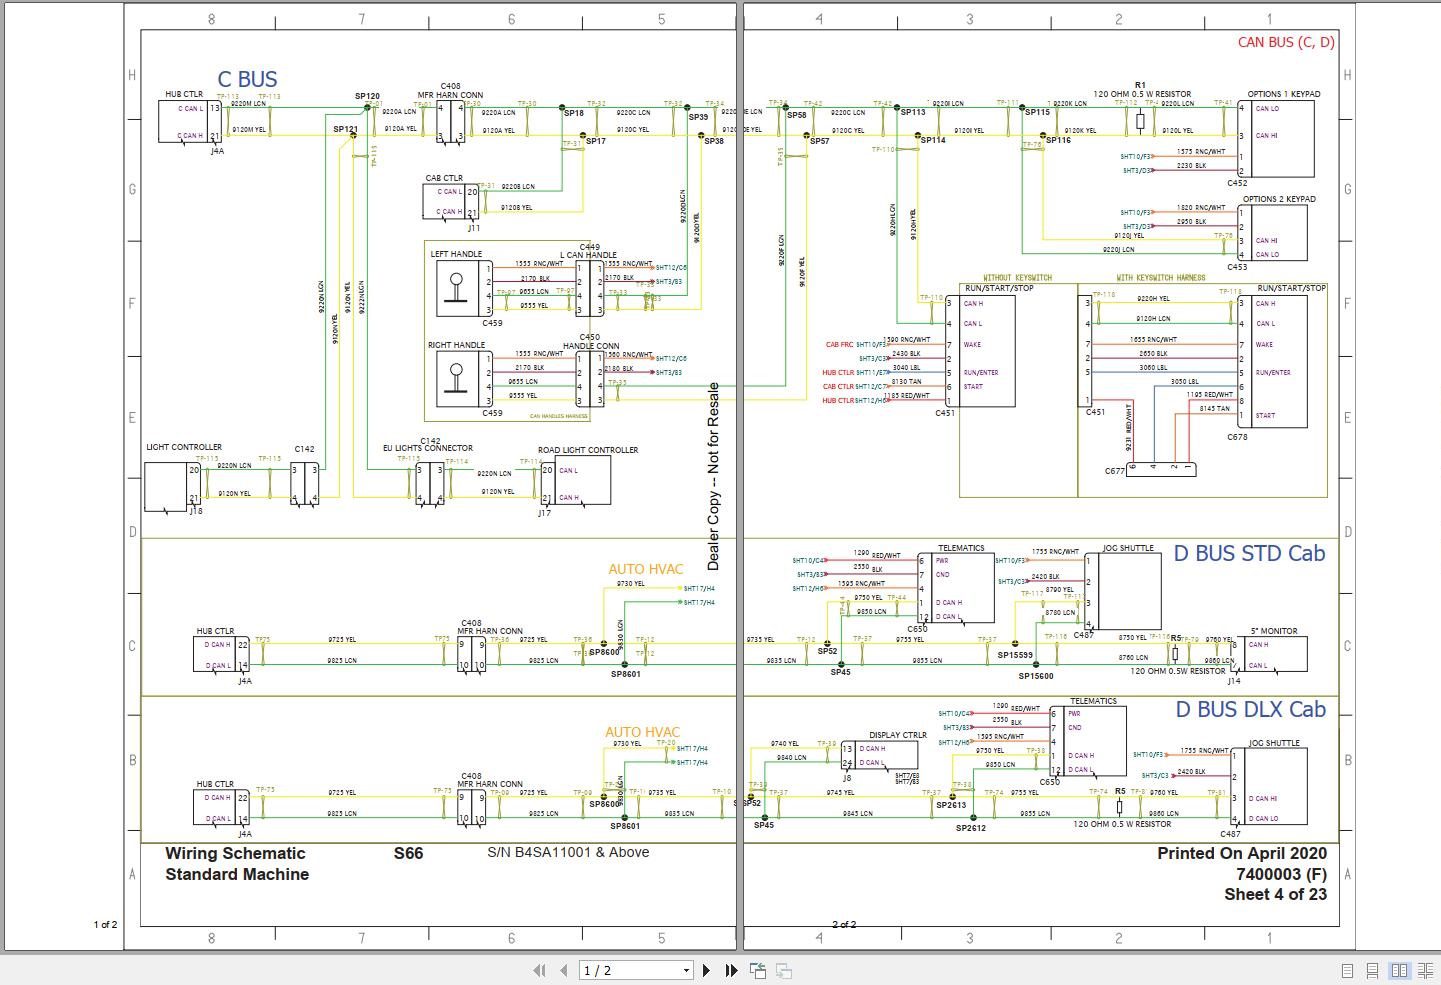The width and height of the screenshot is (1441, 985).
Task: Jump to the last page
Action: click(x=730, y=970)
